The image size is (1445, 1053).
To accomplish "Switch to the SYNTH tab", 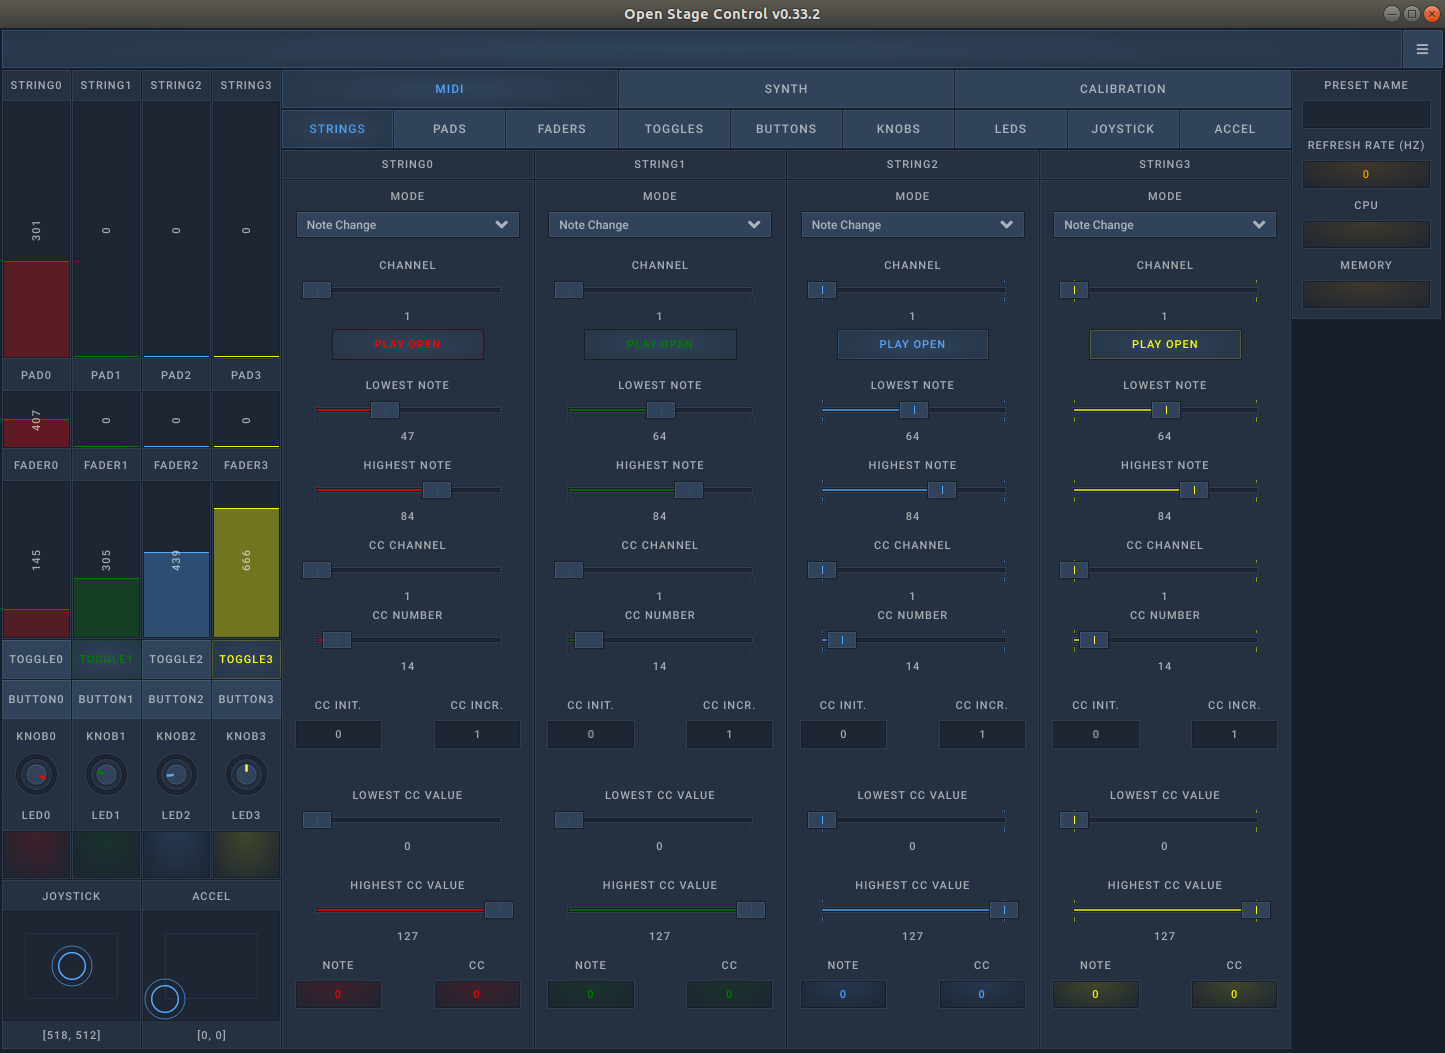I will (x=786, y=89).
